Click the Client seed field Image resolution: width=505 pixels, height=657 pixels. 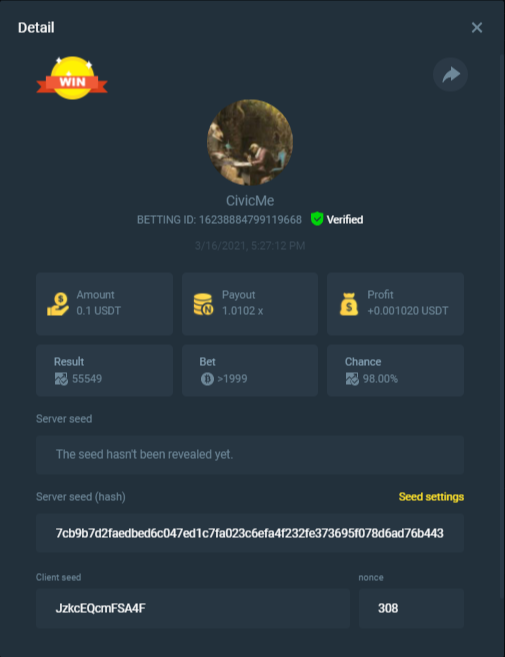(193, 608)
